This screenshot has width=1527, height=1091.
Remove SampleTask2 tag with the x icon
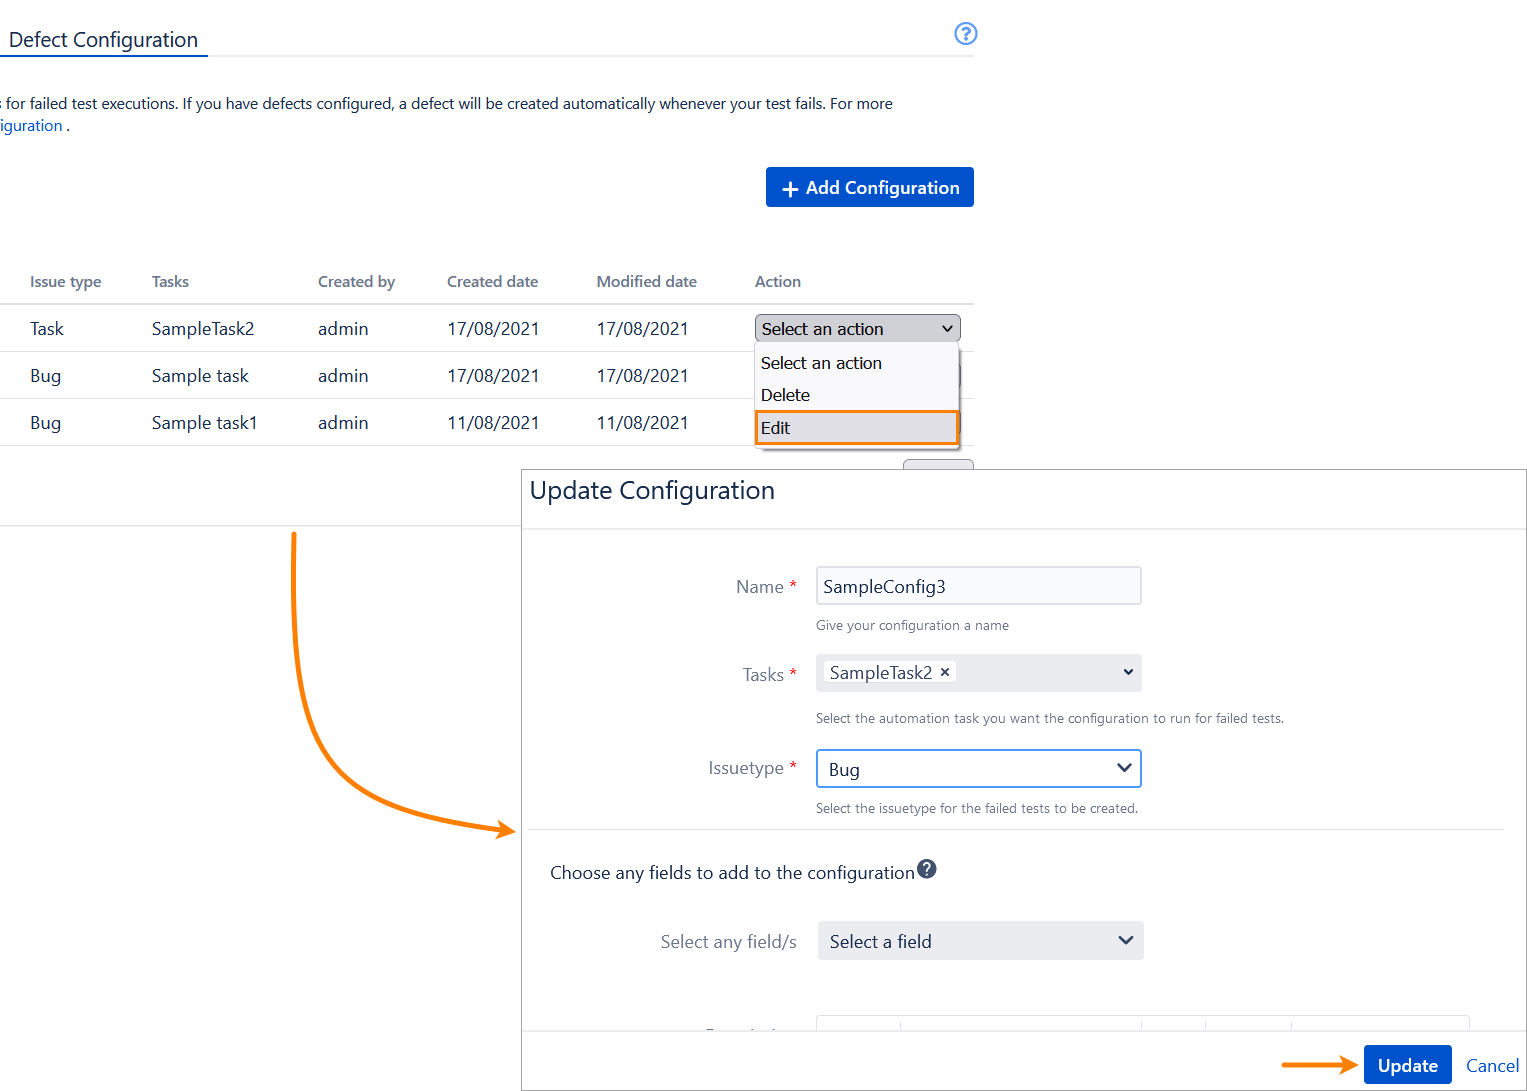[x=945, y=672]
